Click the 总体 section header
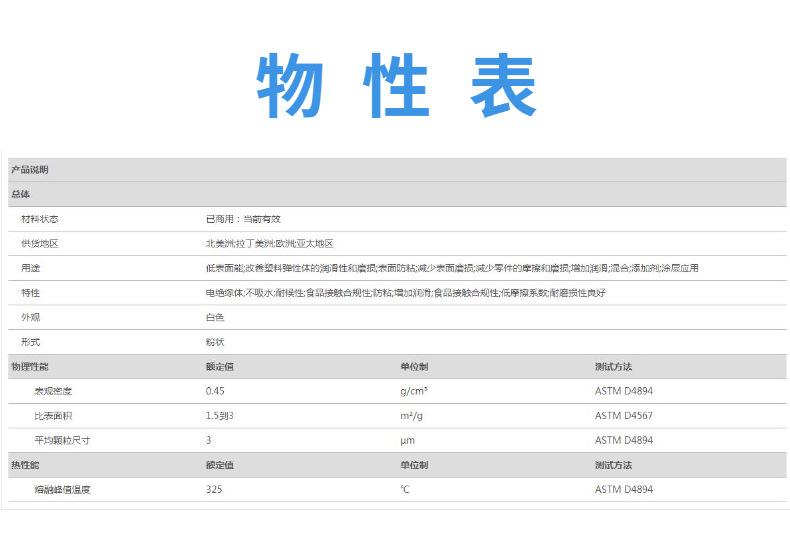Viewport: 790px width, 560px height. 20,194
